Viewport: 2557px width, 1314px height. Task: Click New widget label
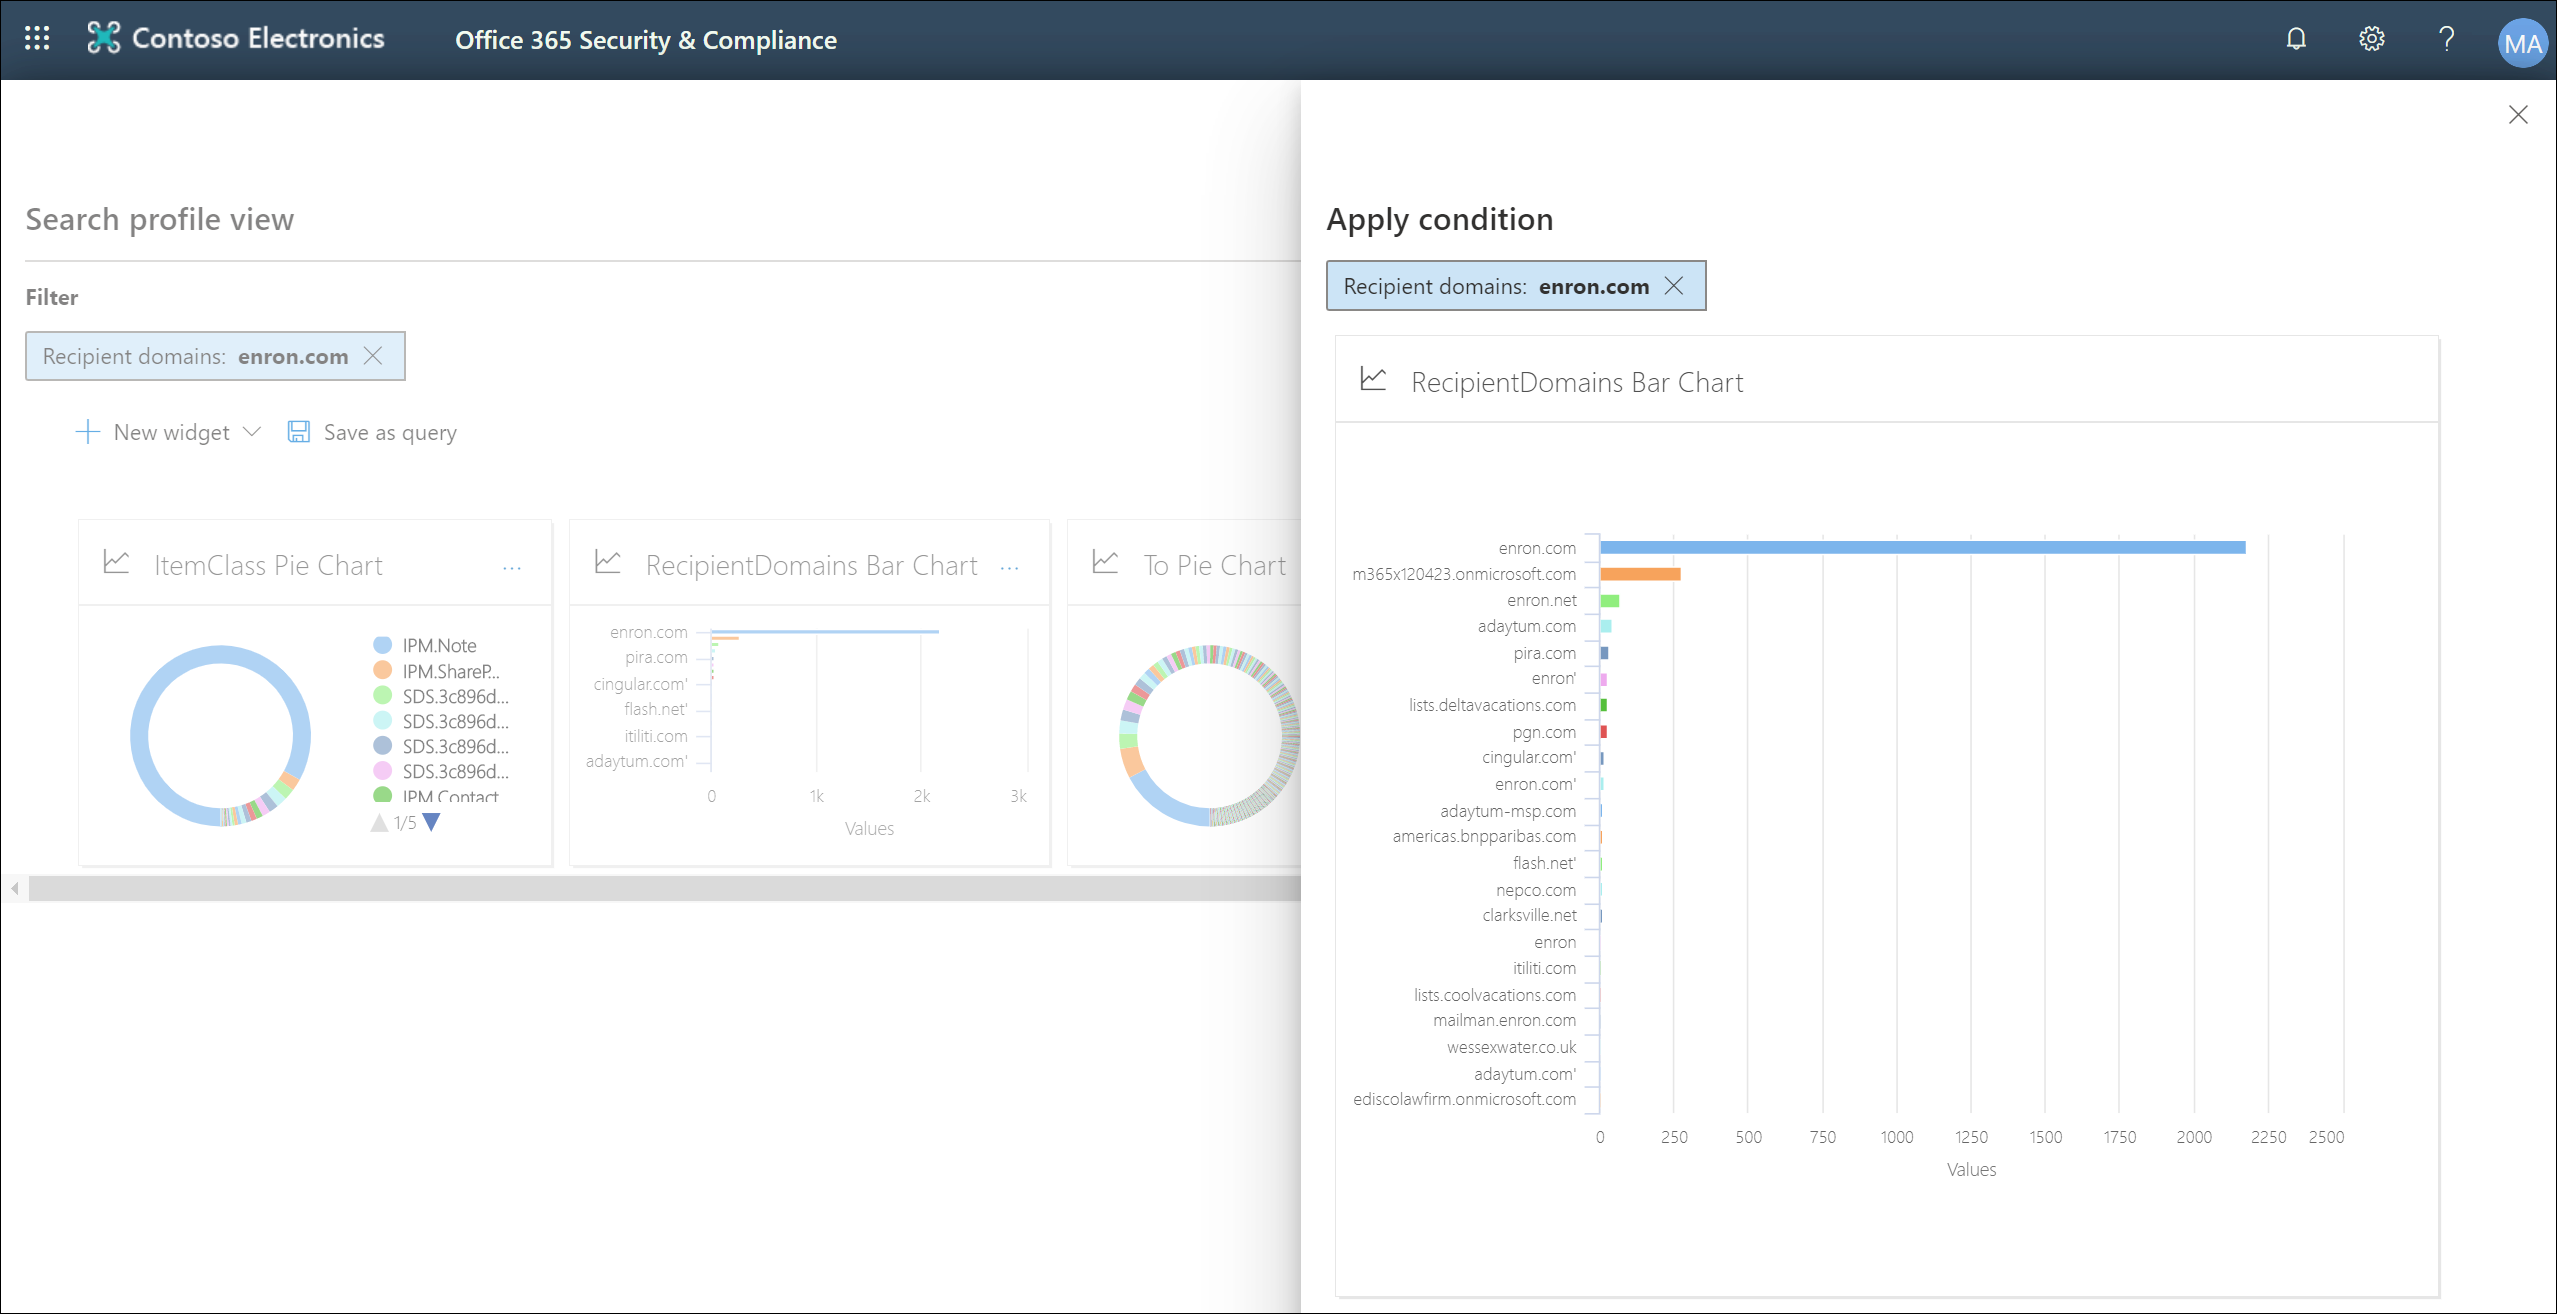[172, 433]
